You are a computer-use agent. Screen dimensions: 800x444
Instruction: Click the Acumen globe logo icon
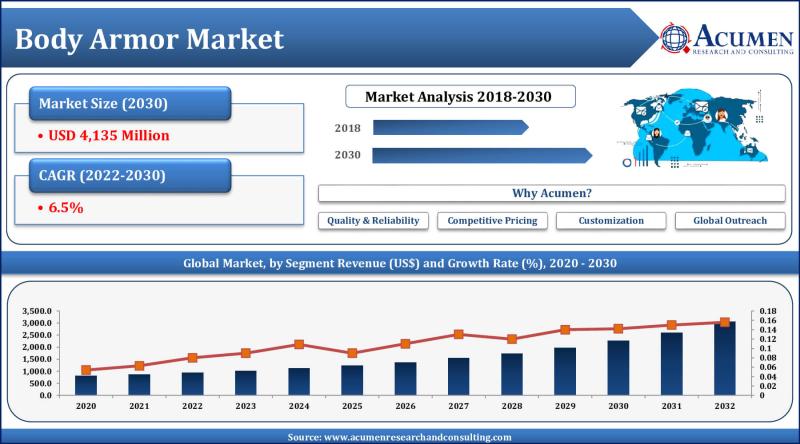[x=677, y=37]
